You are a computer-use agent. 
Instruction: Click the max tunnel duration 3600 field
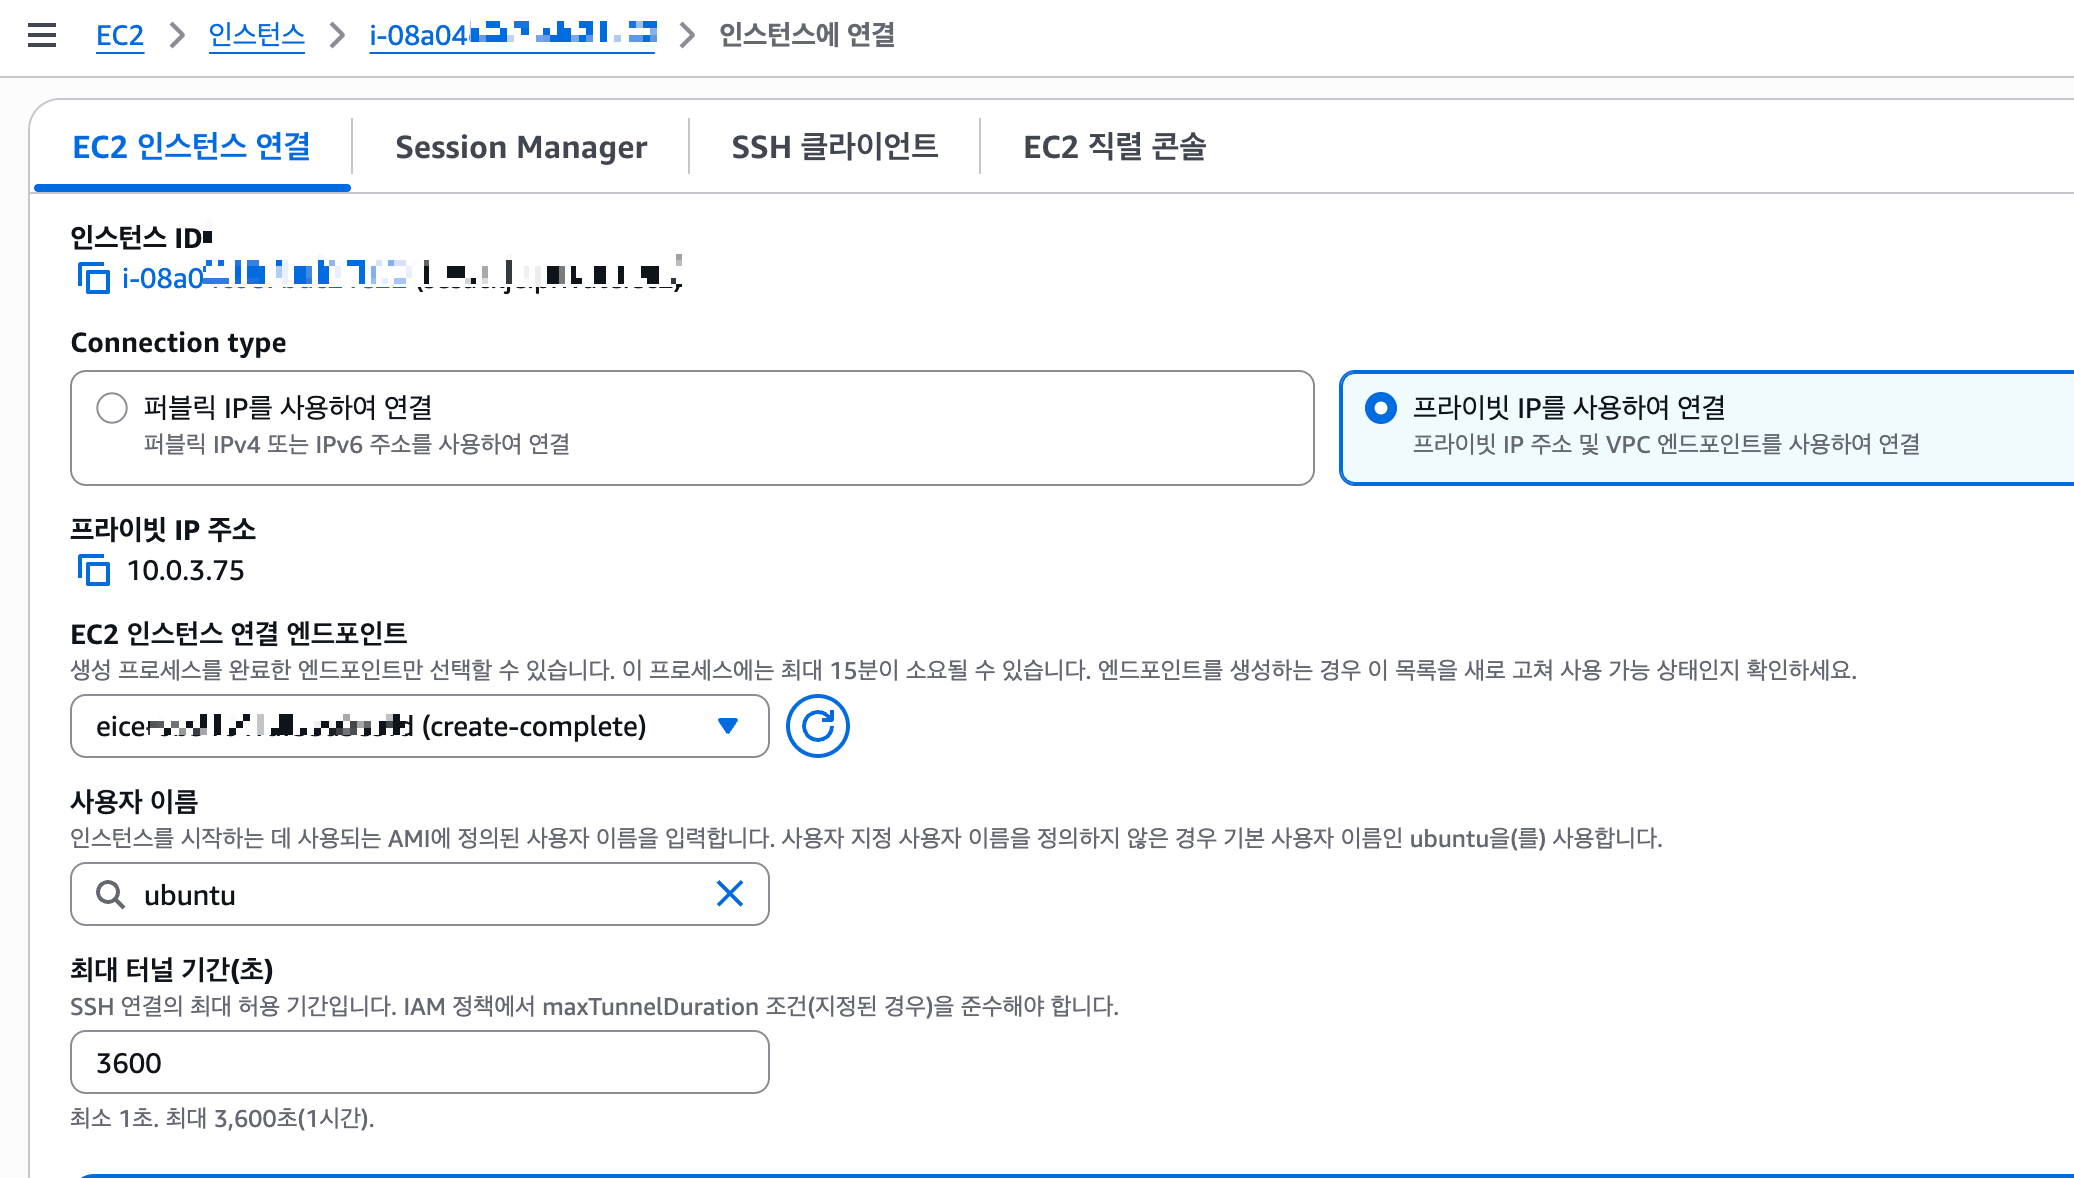(420, 1062)
